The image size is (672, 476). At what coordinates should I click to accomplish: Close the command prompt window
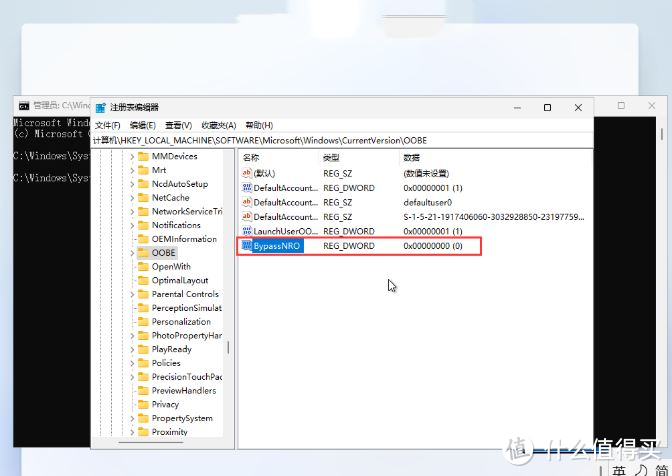click(652, 105)
